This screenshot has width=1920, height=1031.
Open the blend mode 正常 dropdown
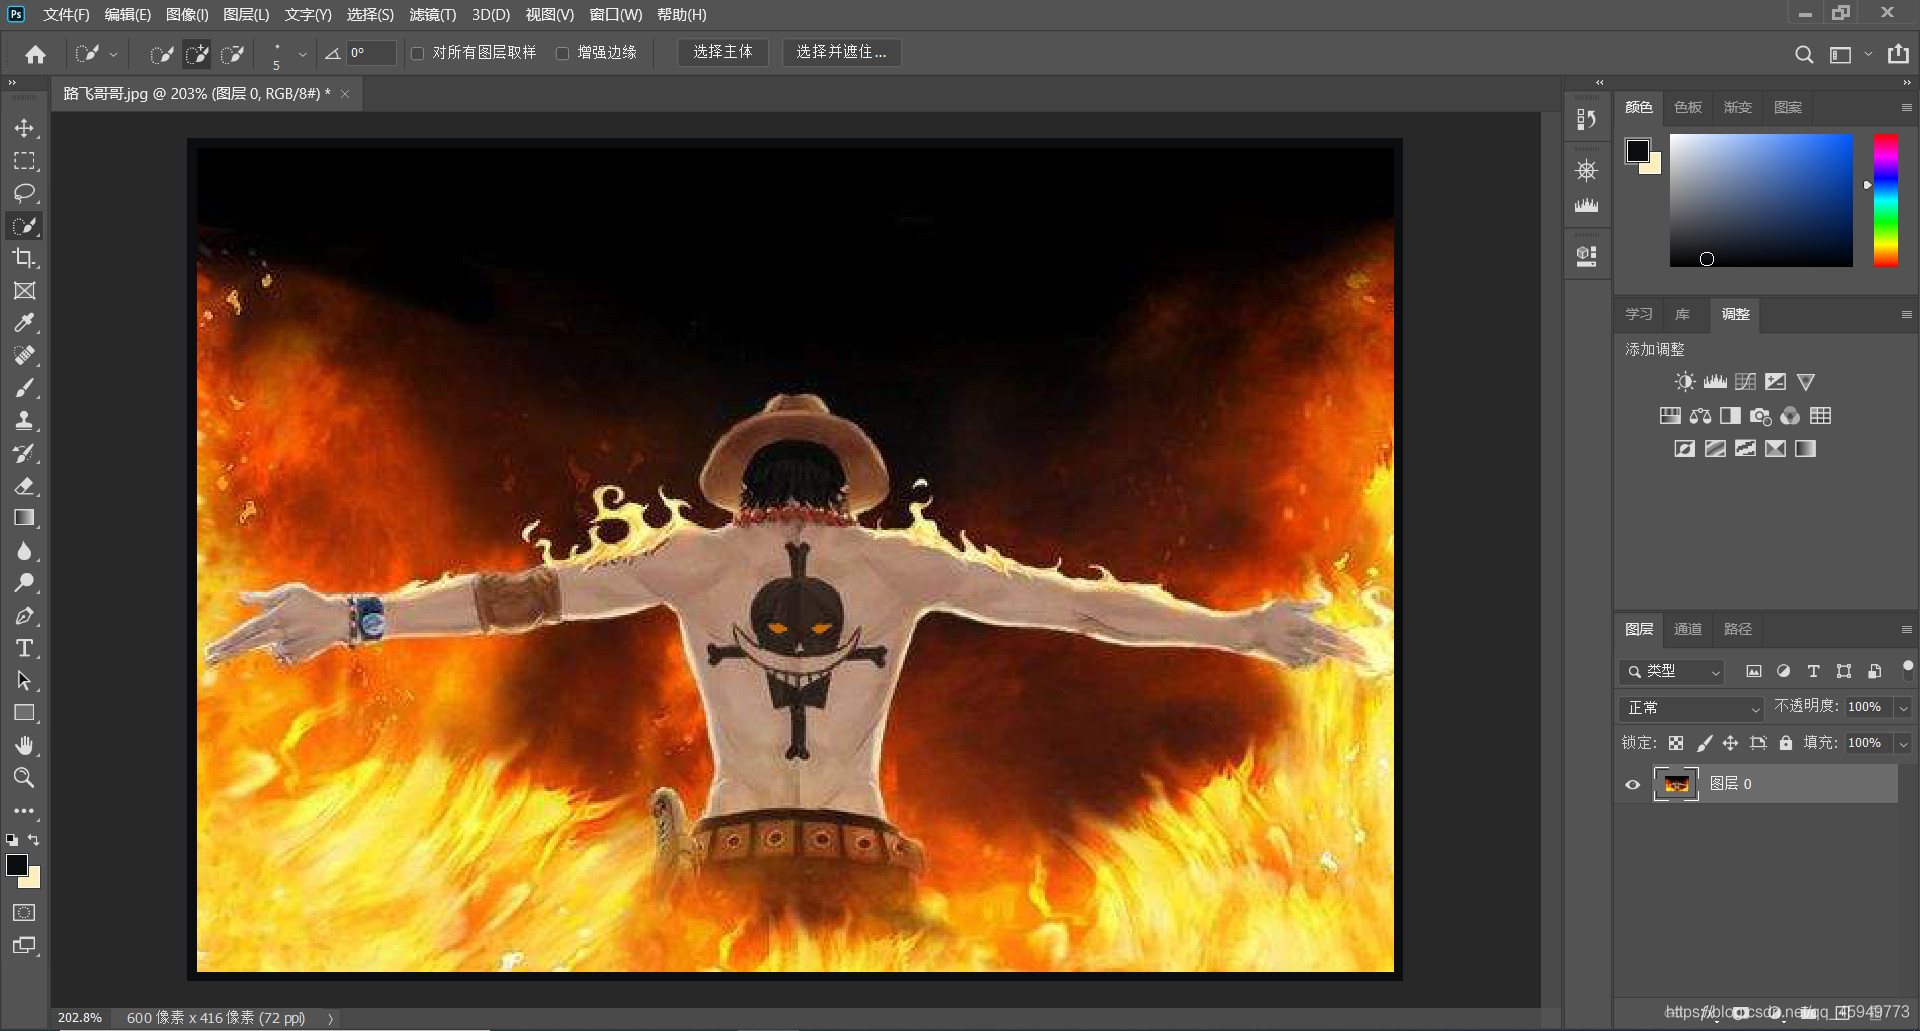tap(1691, 708)
